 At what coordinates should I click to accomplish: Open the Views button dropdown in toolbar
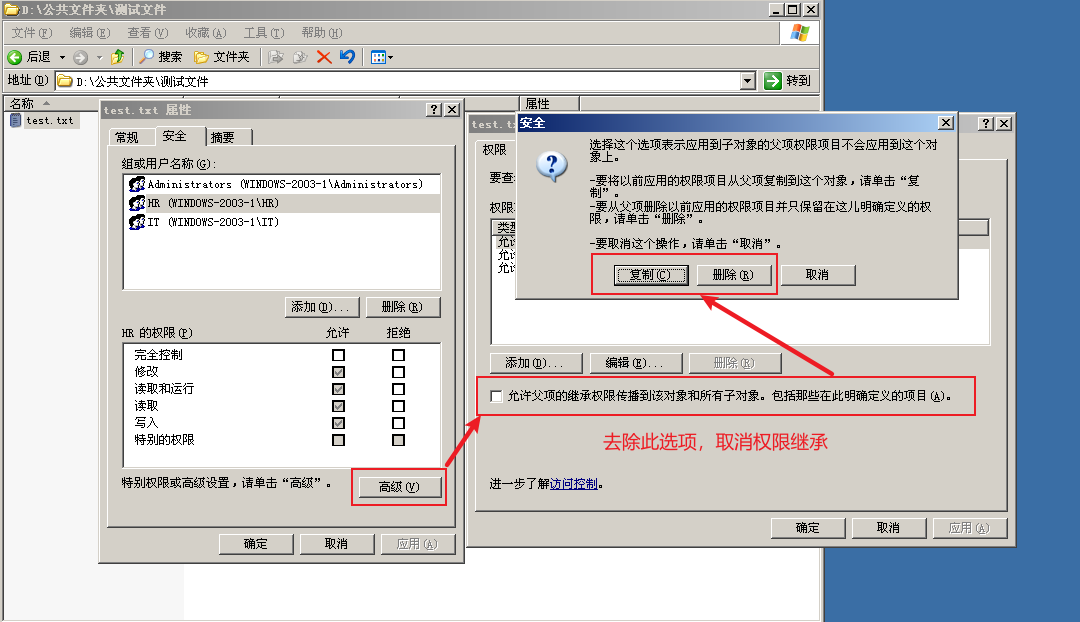click(382, 57)
